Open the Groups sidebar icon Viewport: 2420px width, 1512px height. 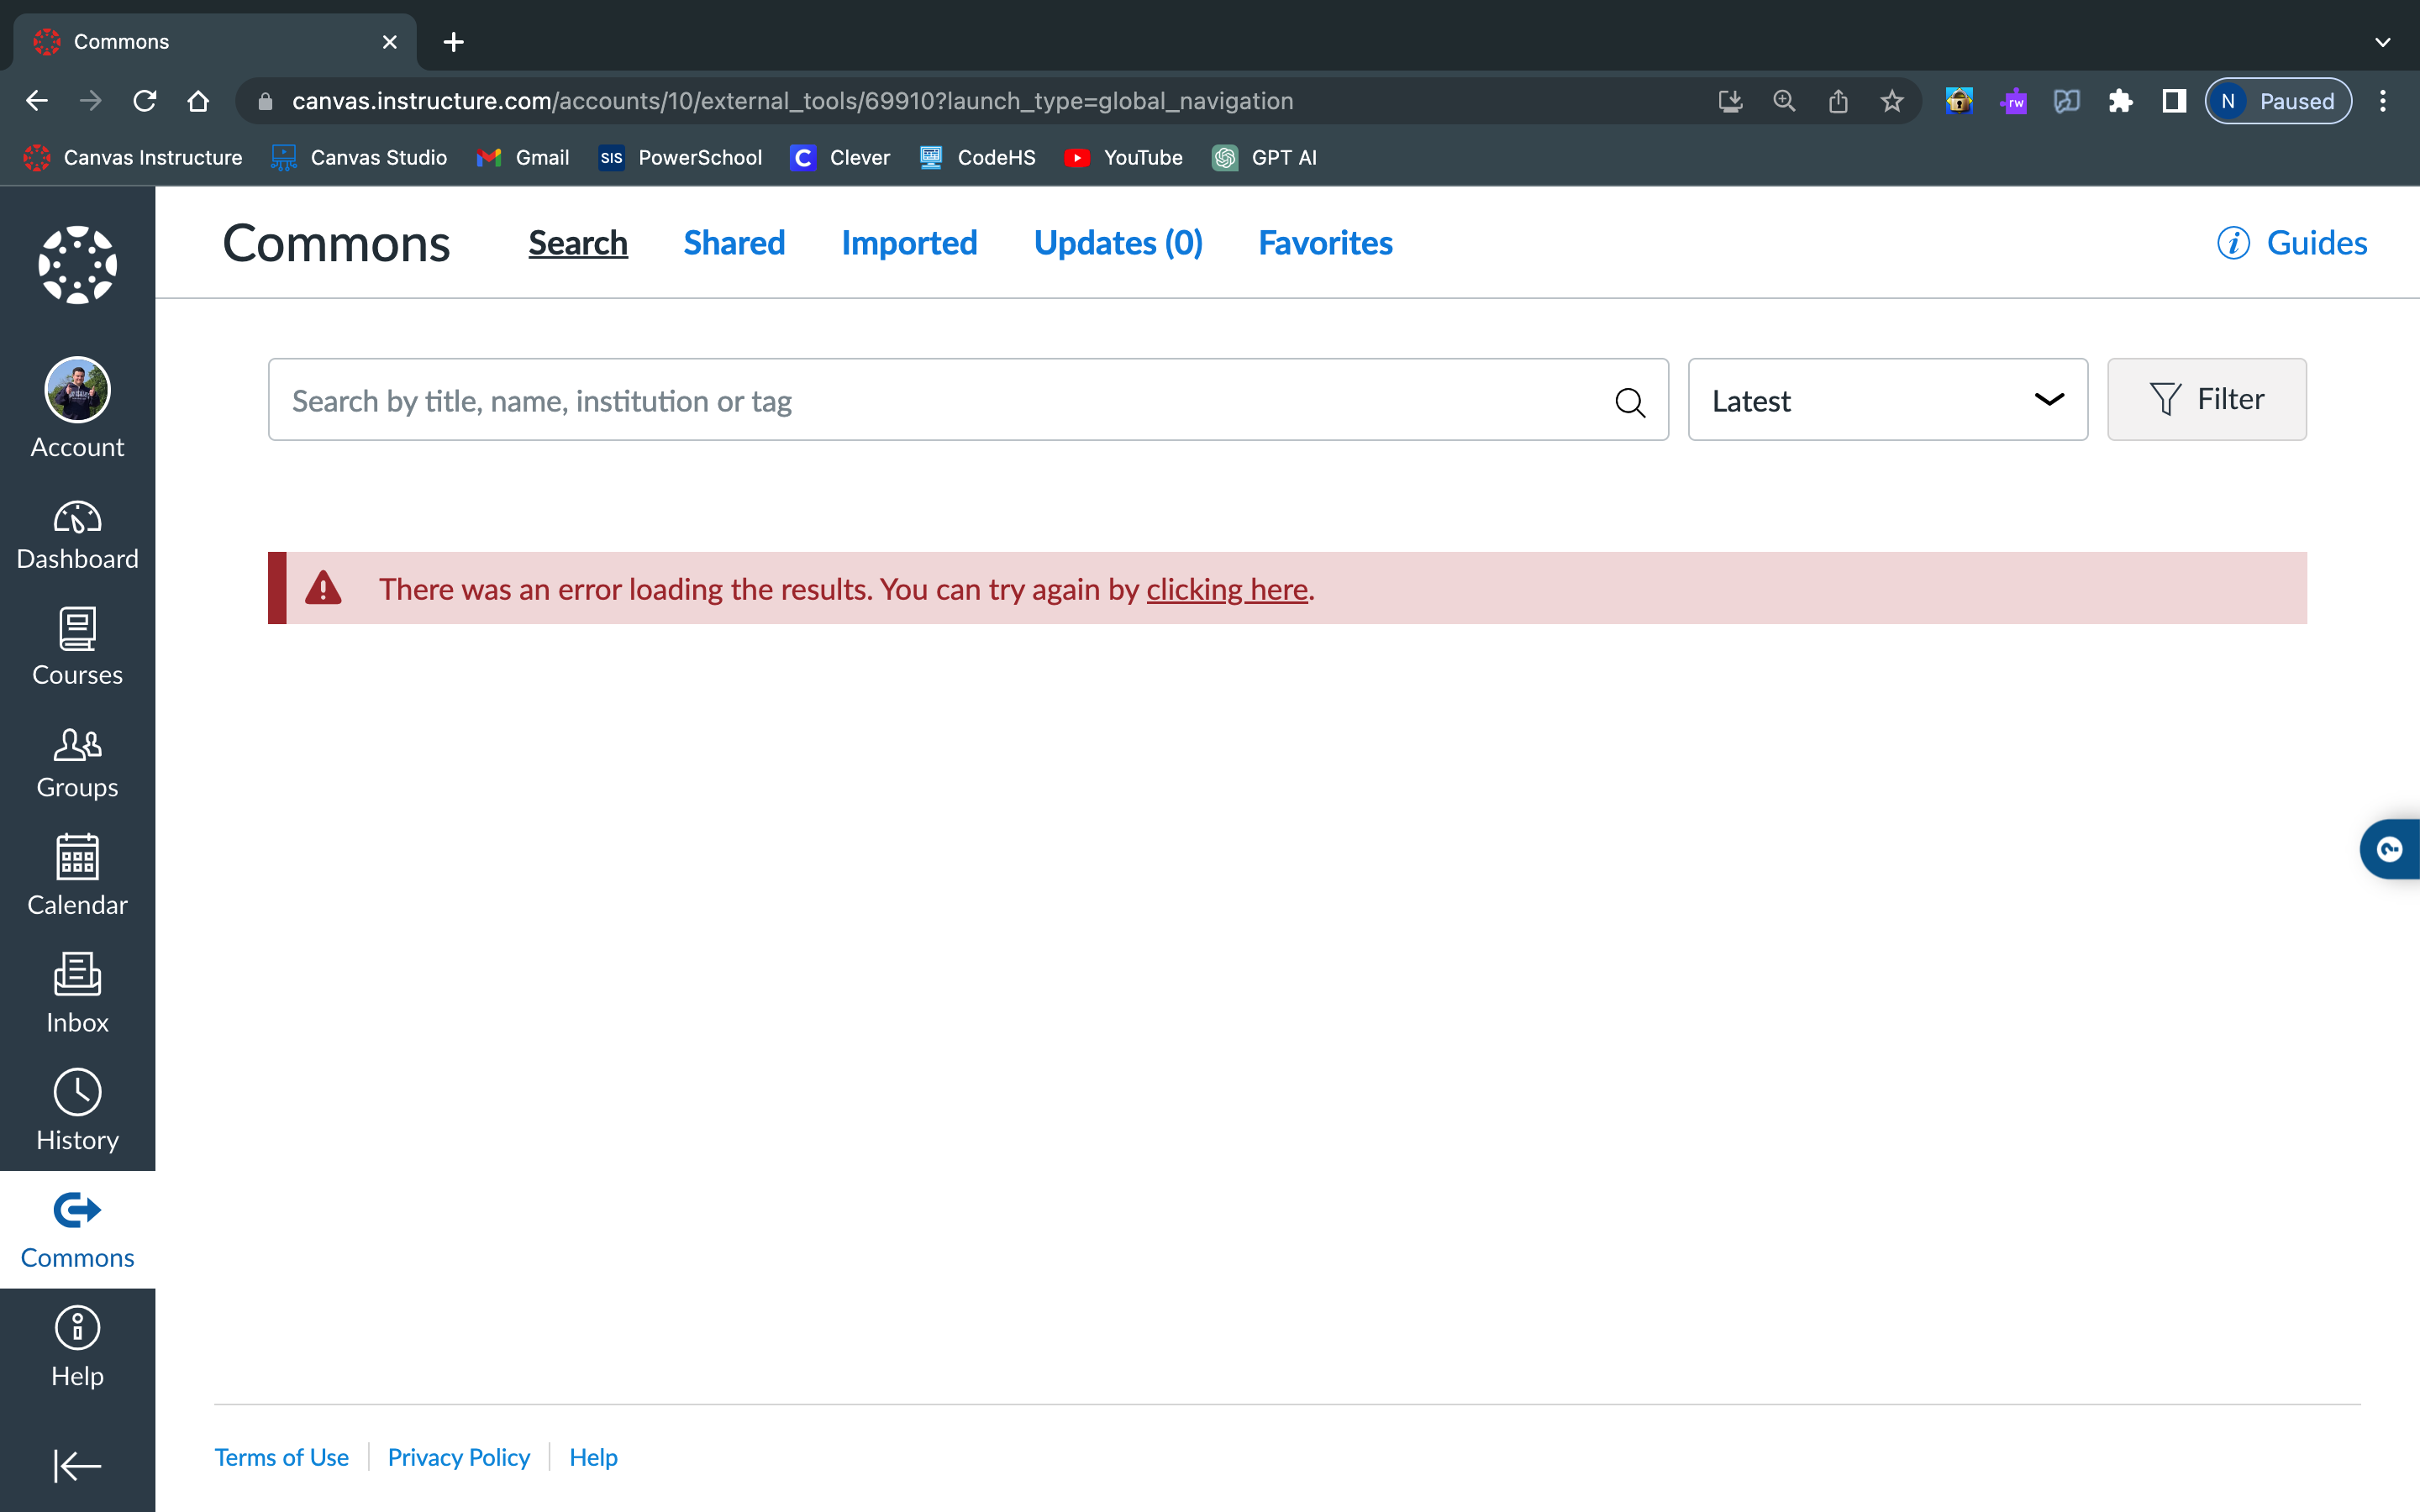(x=77, y=763)
